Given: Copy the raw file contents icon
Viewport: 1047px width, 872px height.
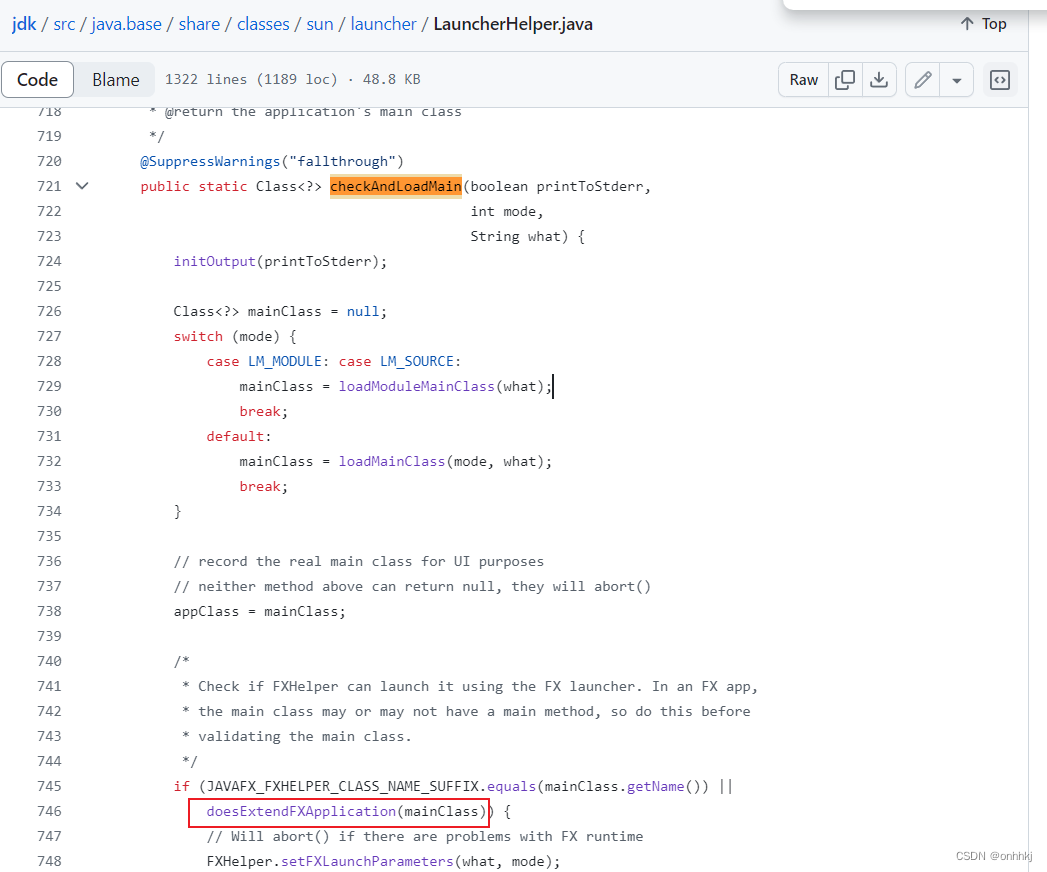Looking at the screenshot, I should click(x=845, y=79).
